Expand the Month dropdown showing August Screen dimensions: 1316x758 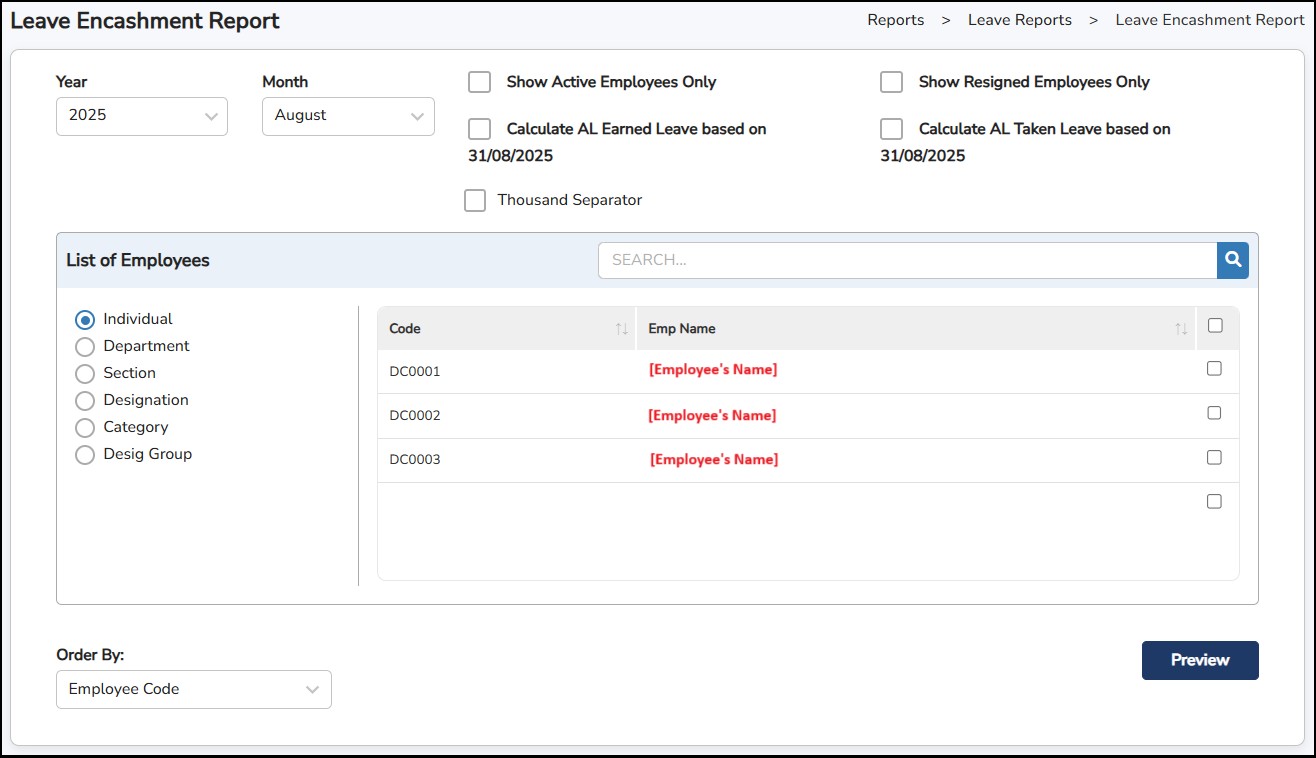point(348,116)
